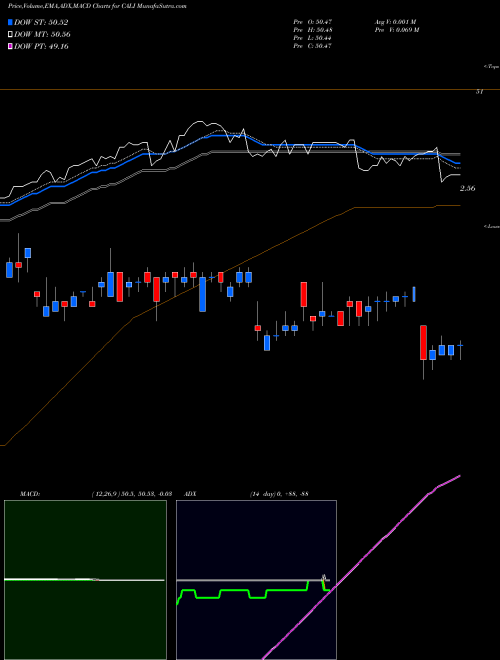Click the magenta DOW PT legend swatch
Viewport: 500px width, 660px height.
pyautogui.click(x=10, y=46)
